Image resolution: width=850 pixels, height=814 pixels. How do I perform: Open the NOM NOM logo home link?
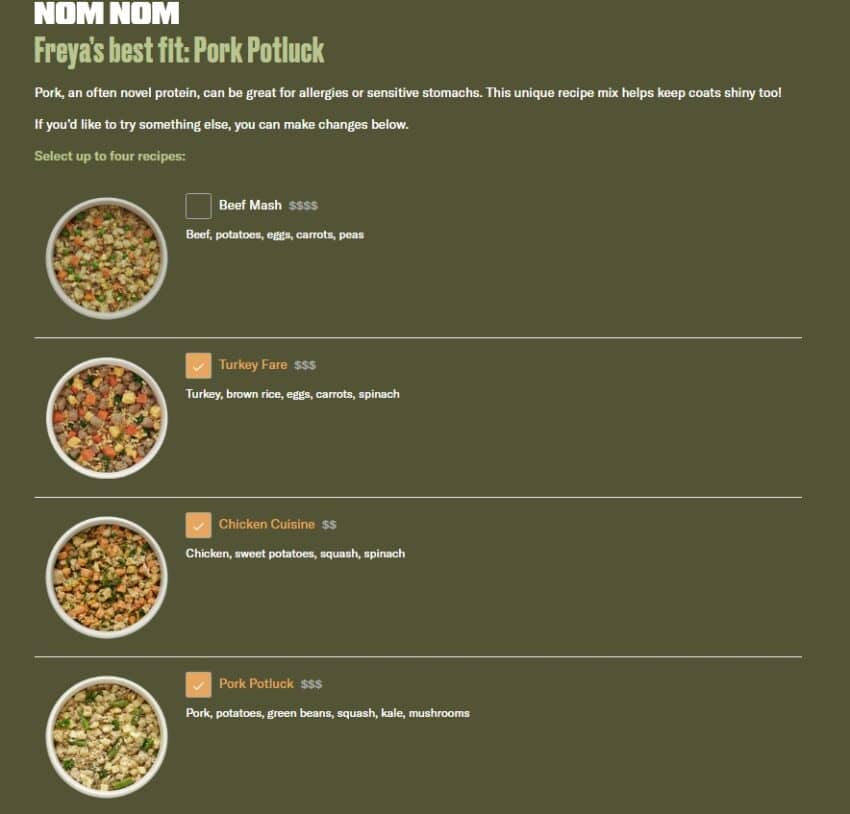(x=107, y=13)
